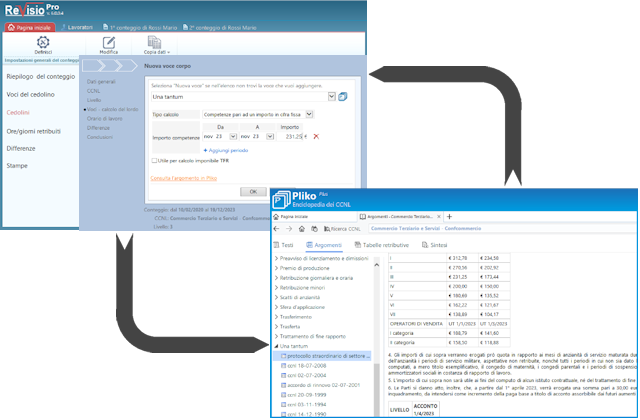The image size is (640, 420).
Task: Open Sintesi tab in Pliko
Action: click(434, 245)
